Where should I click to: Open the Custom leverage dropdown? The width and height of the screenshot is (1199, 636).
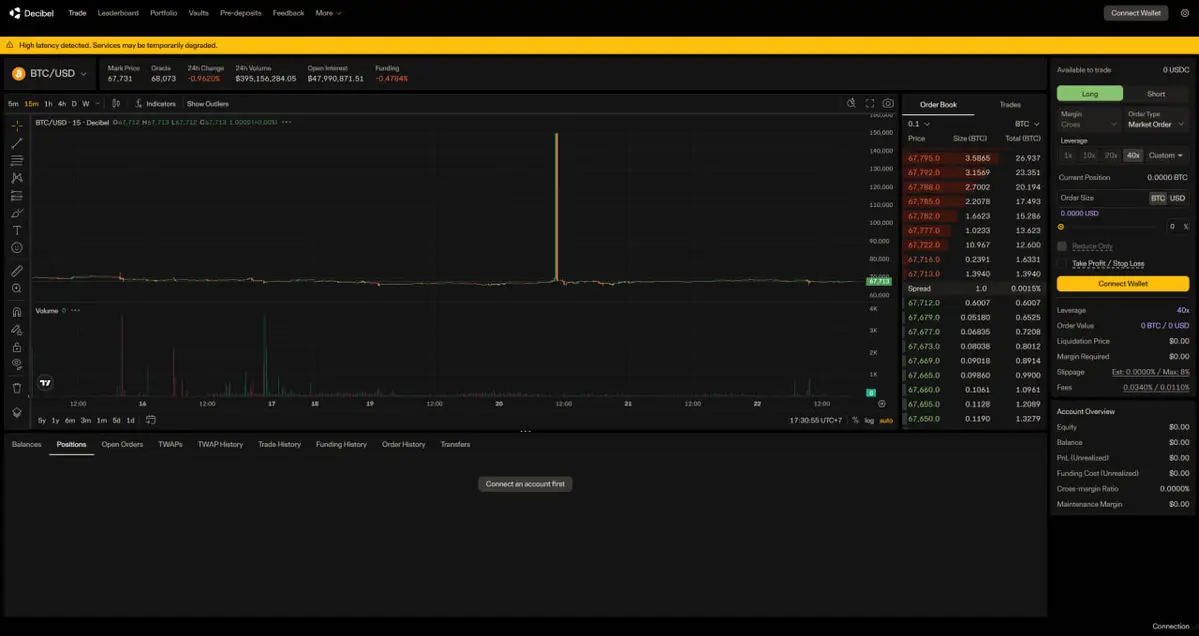(1166, 155)
